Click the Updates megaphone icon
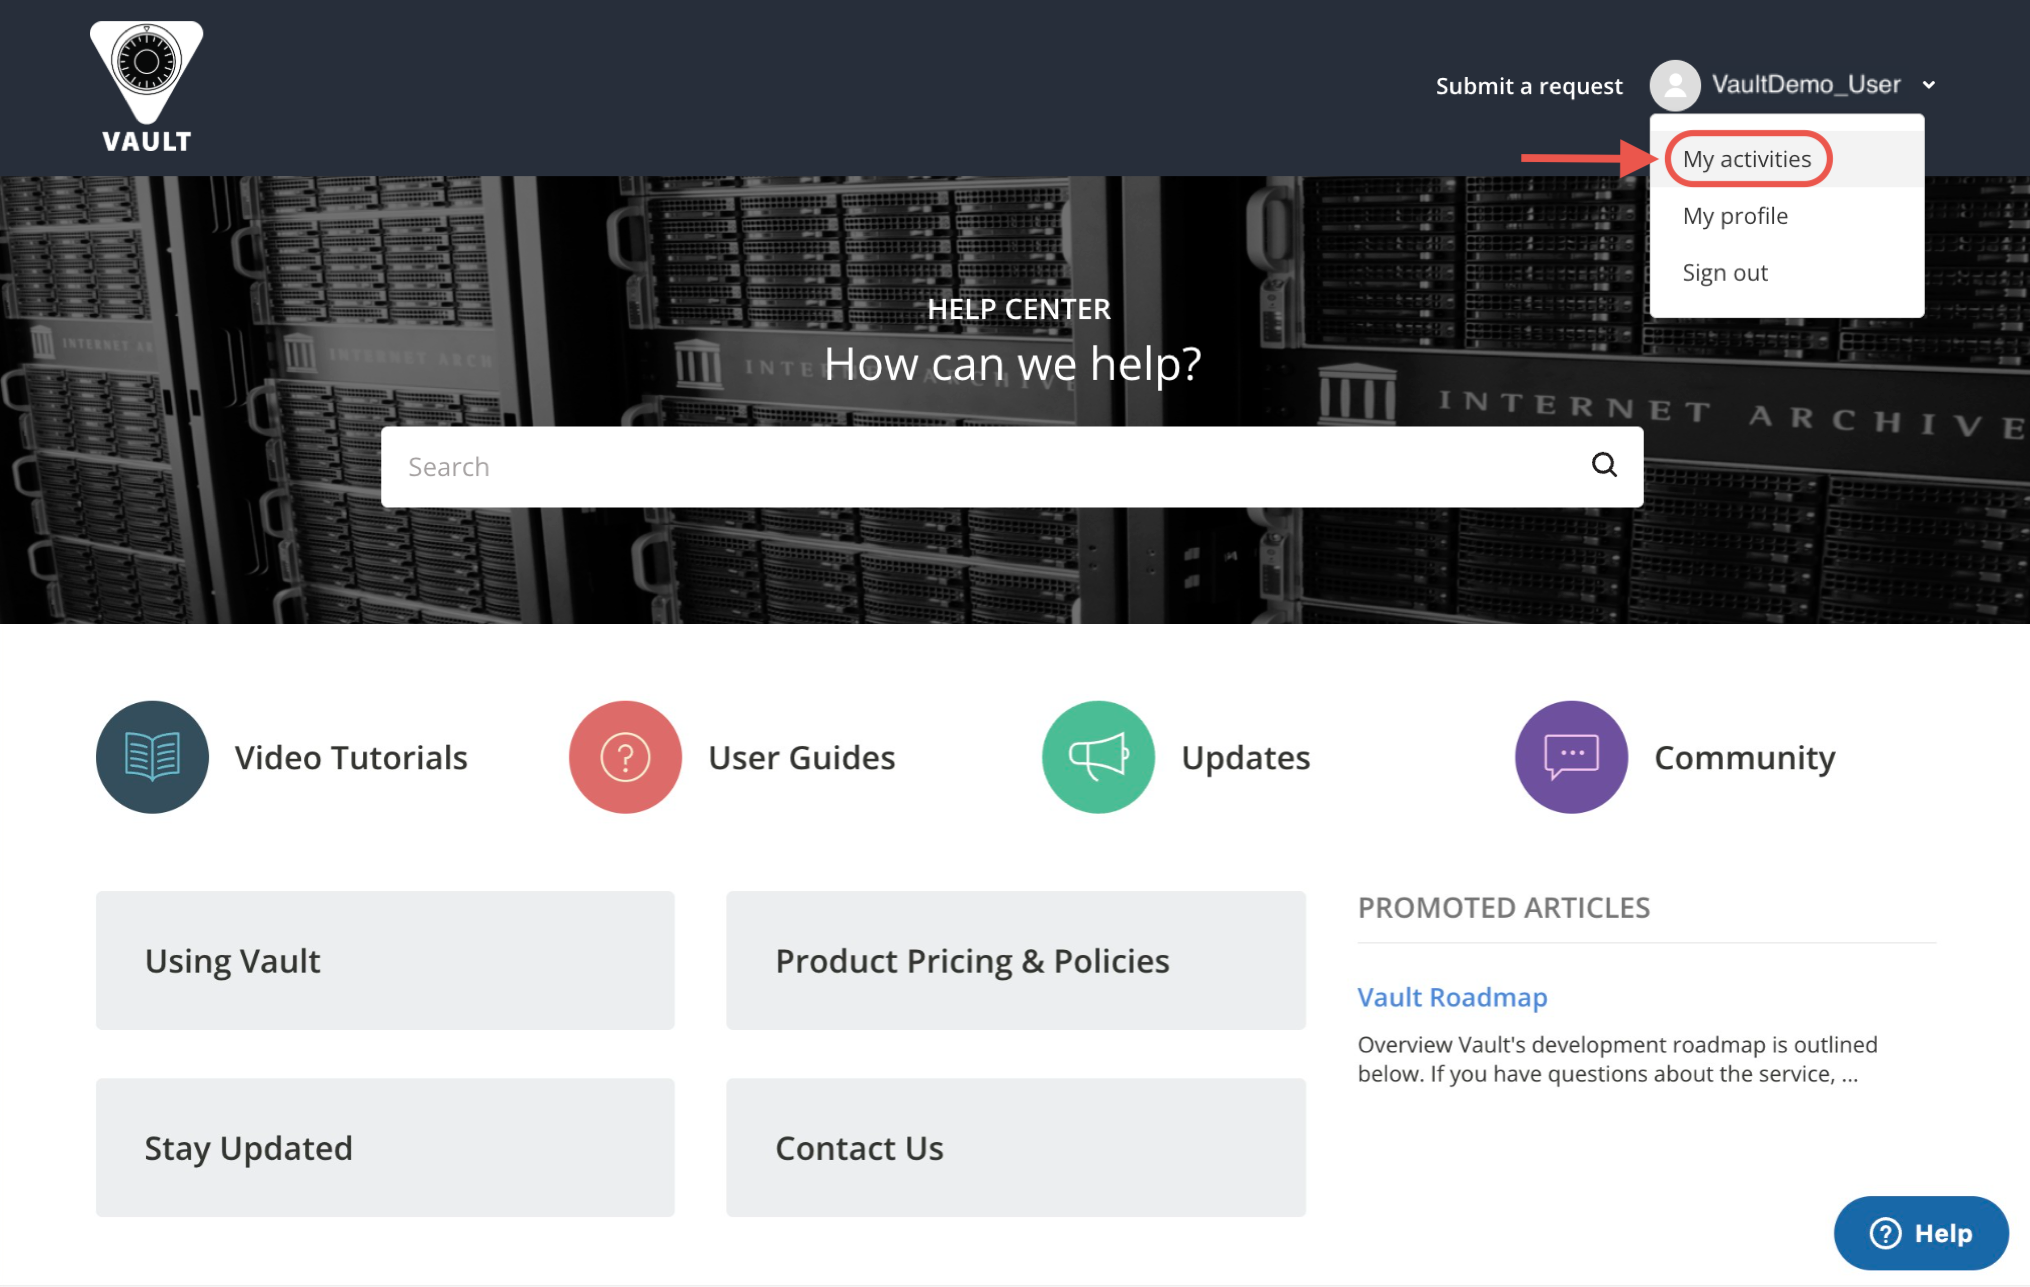This screenshot has height=1287, width=2030. 1098,757
